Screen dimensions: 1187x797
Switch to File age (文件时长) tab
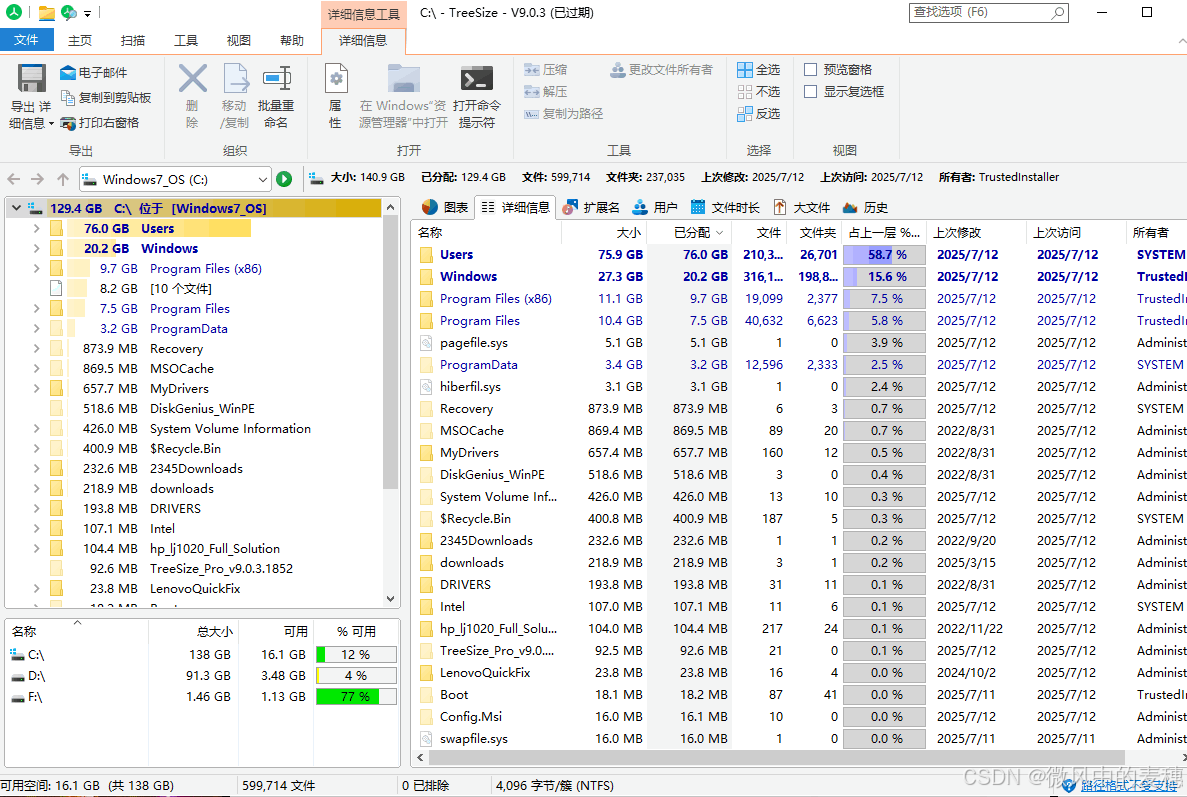coord(724,207)
